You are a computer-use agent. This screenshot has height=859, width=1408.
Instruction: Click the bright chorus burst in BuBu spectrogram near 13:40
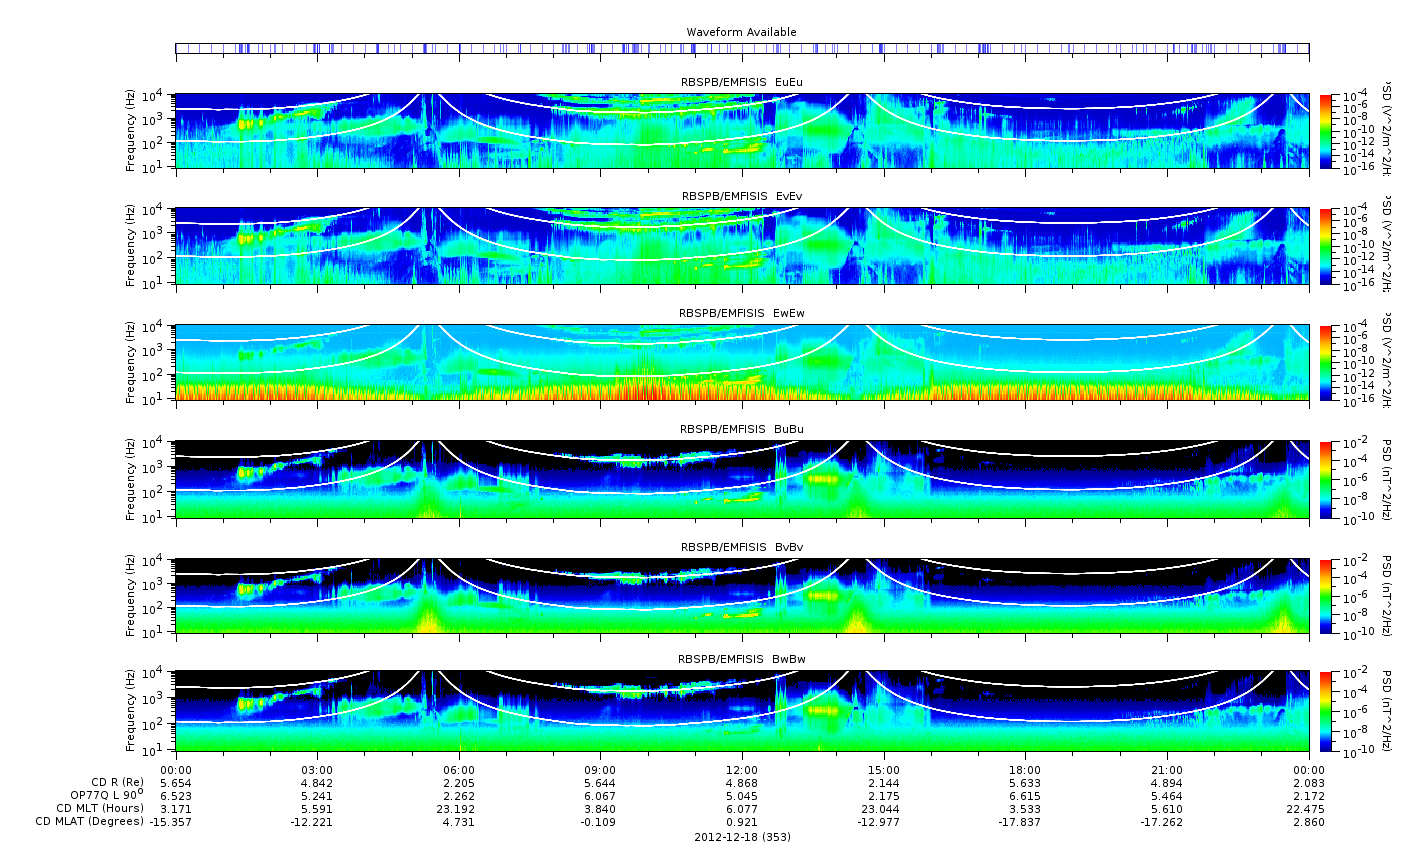(822, 479)
